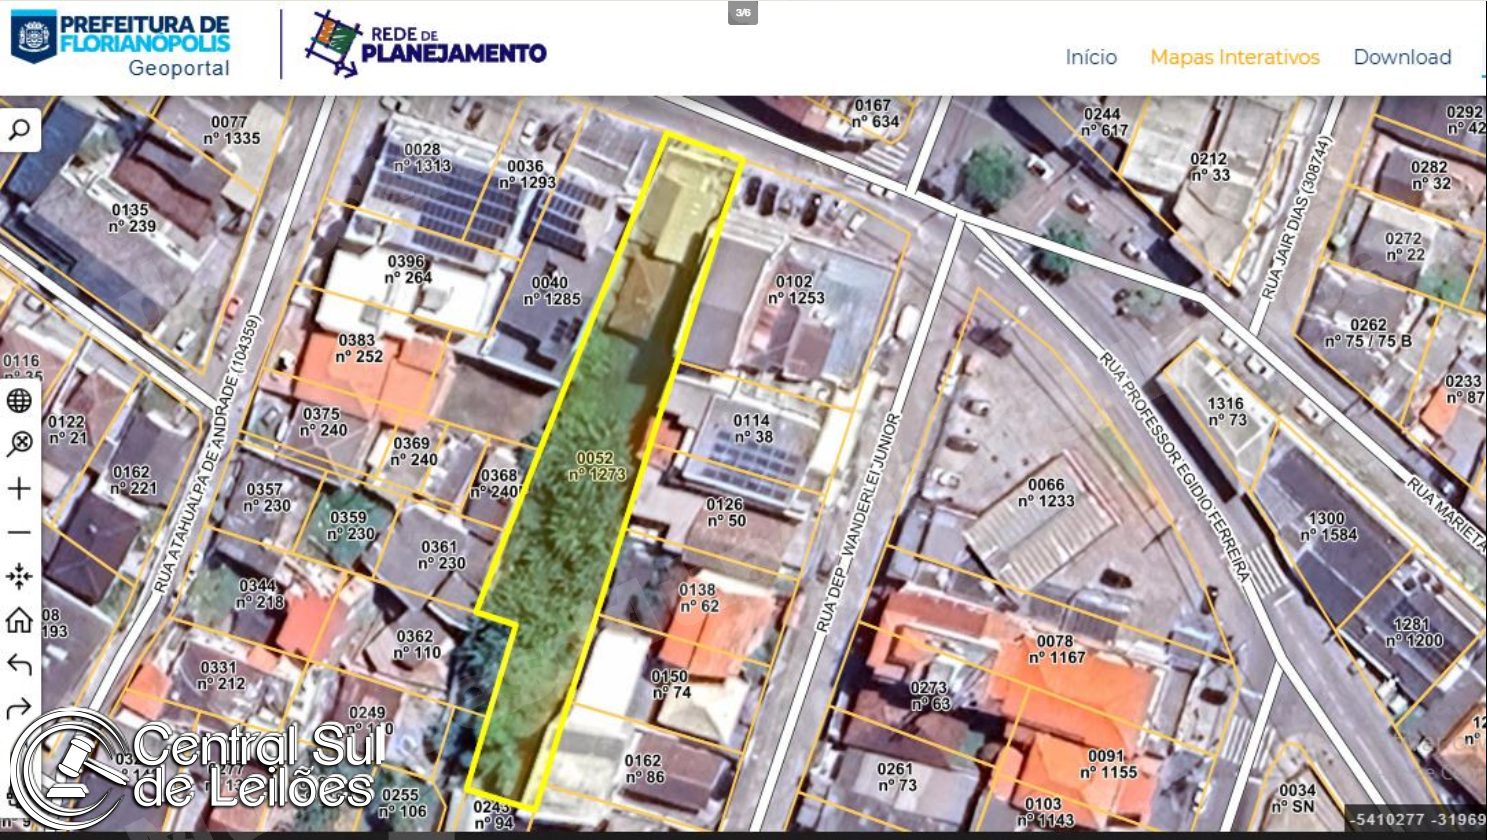The image size is (1487, 840).
Task: Go to next map extent arrow
Action: [19, 709]
